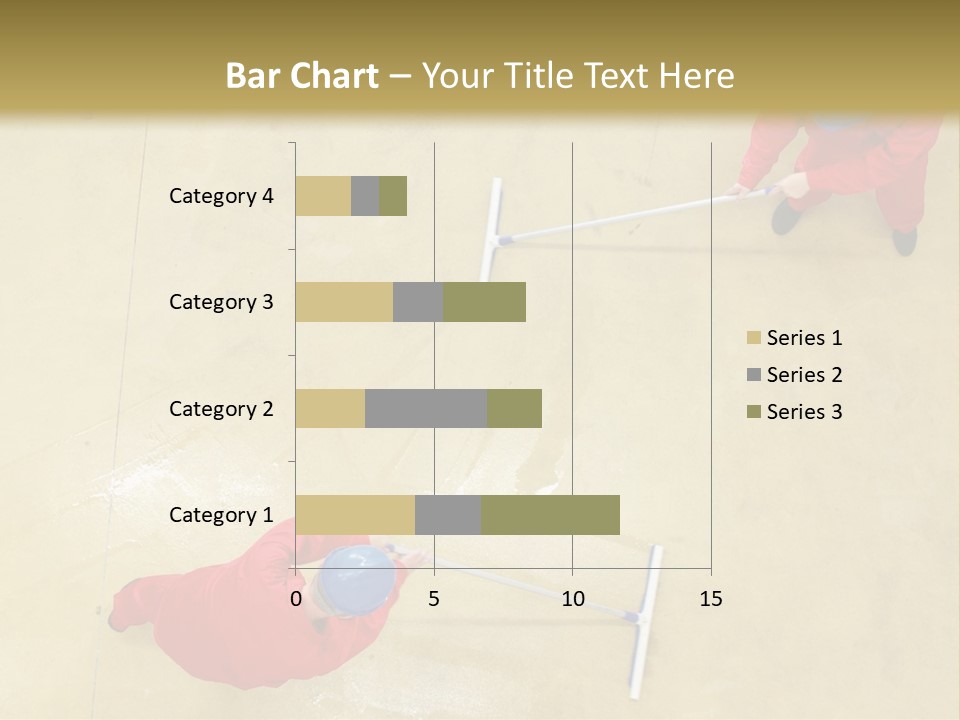Click the 10 value on horizontal axis
960x720 pixels.
[x=572, y=599]
